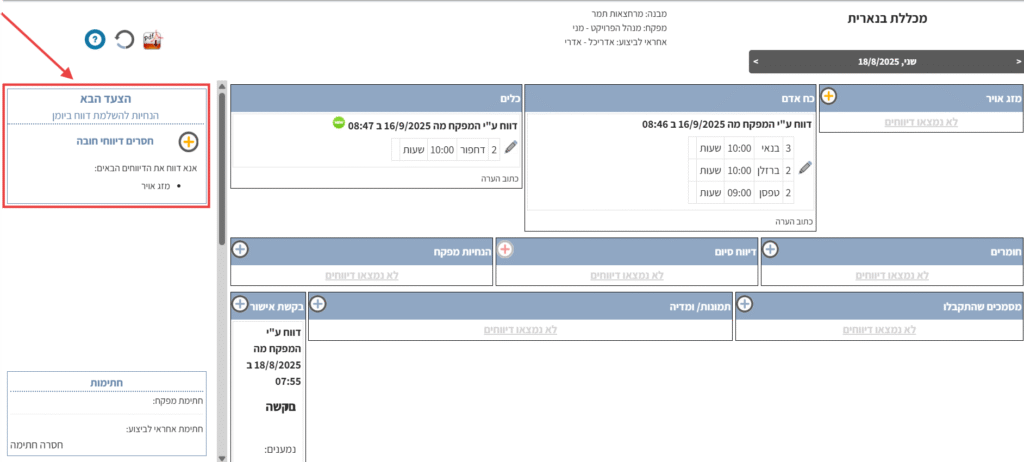Edit the כלים report with pencil icon

511,148
